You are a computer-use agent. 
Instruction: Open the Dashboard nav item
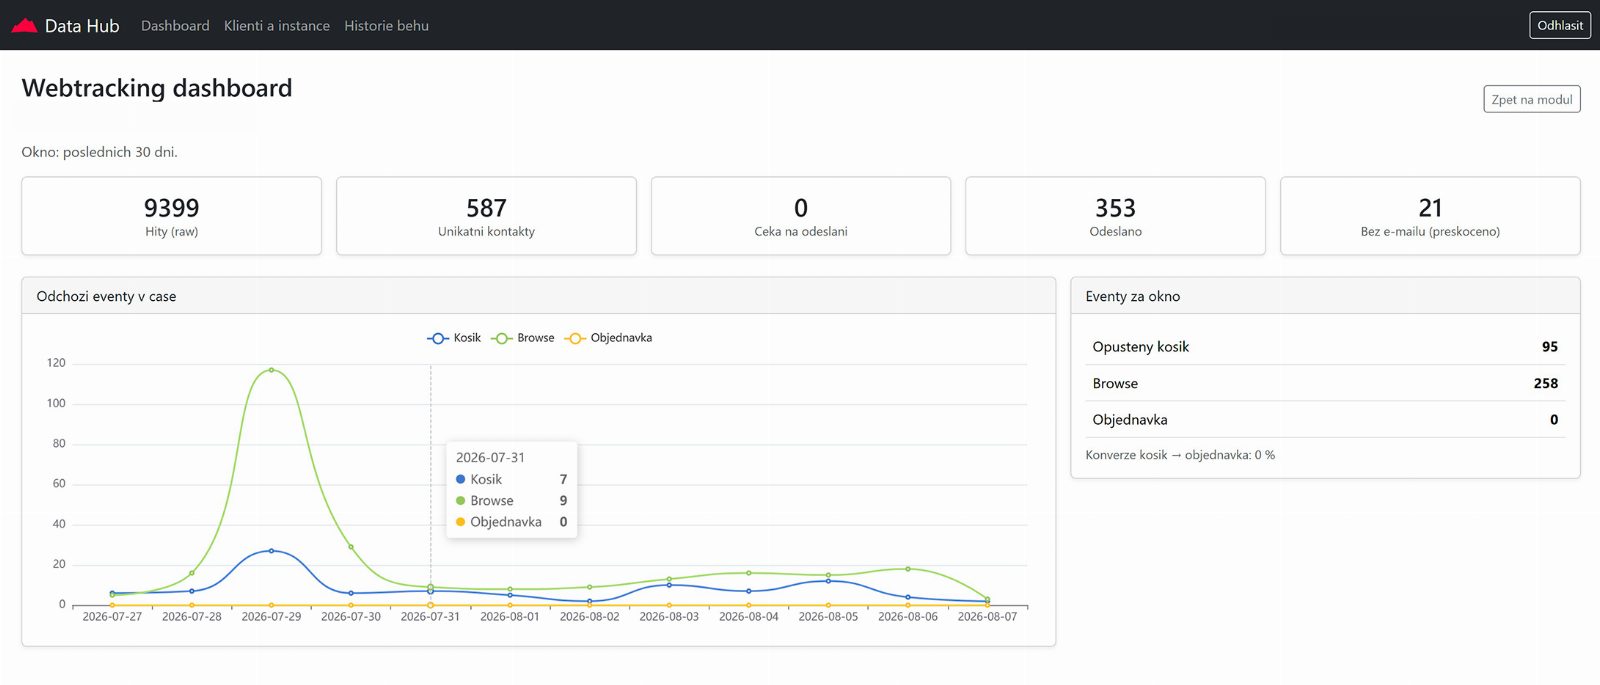point(175,26)
